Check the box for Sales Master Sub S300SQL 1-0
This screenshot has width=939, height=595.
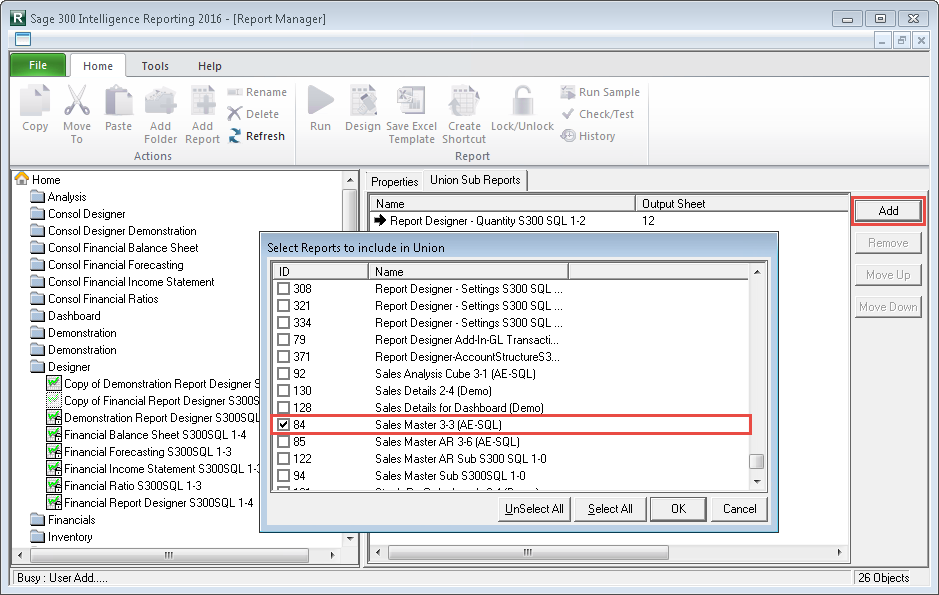(283, 476)
